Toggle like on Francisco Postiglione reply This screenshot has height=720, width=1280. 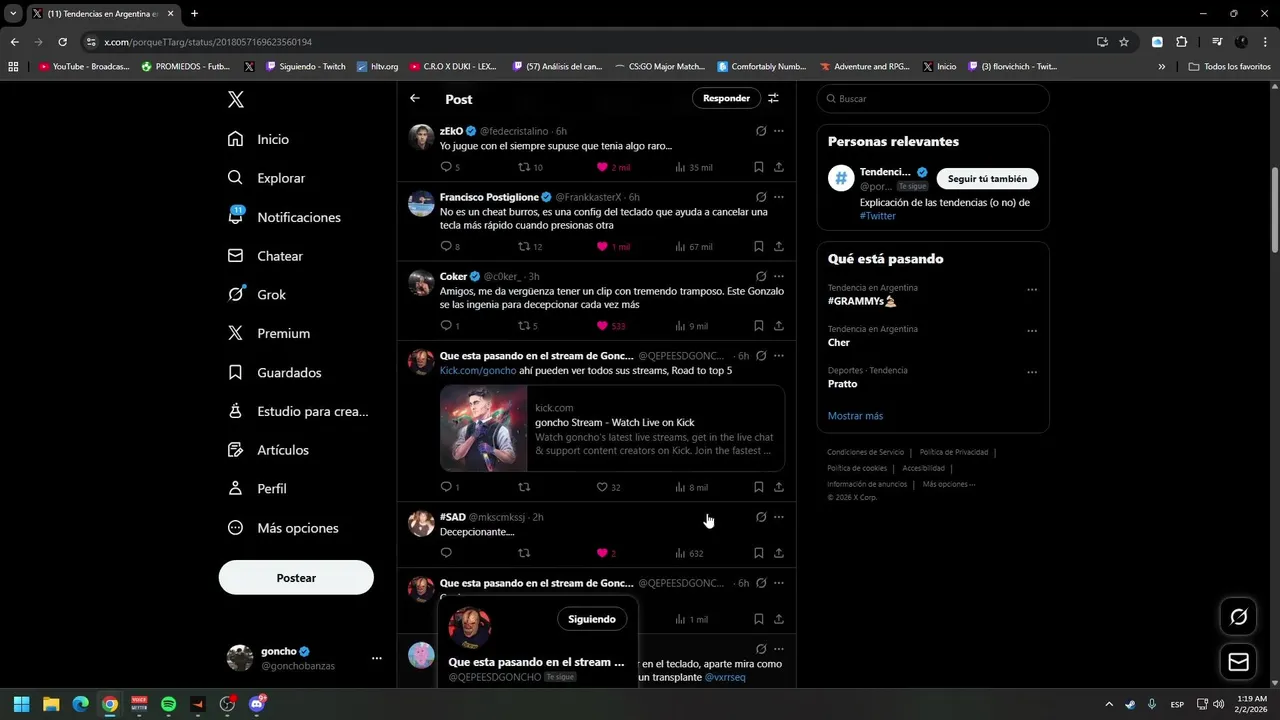(602, 246)
